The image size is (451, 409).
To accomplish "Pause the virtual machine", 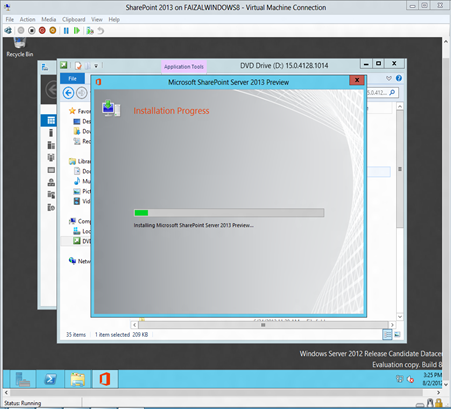I will pos(66,31).
